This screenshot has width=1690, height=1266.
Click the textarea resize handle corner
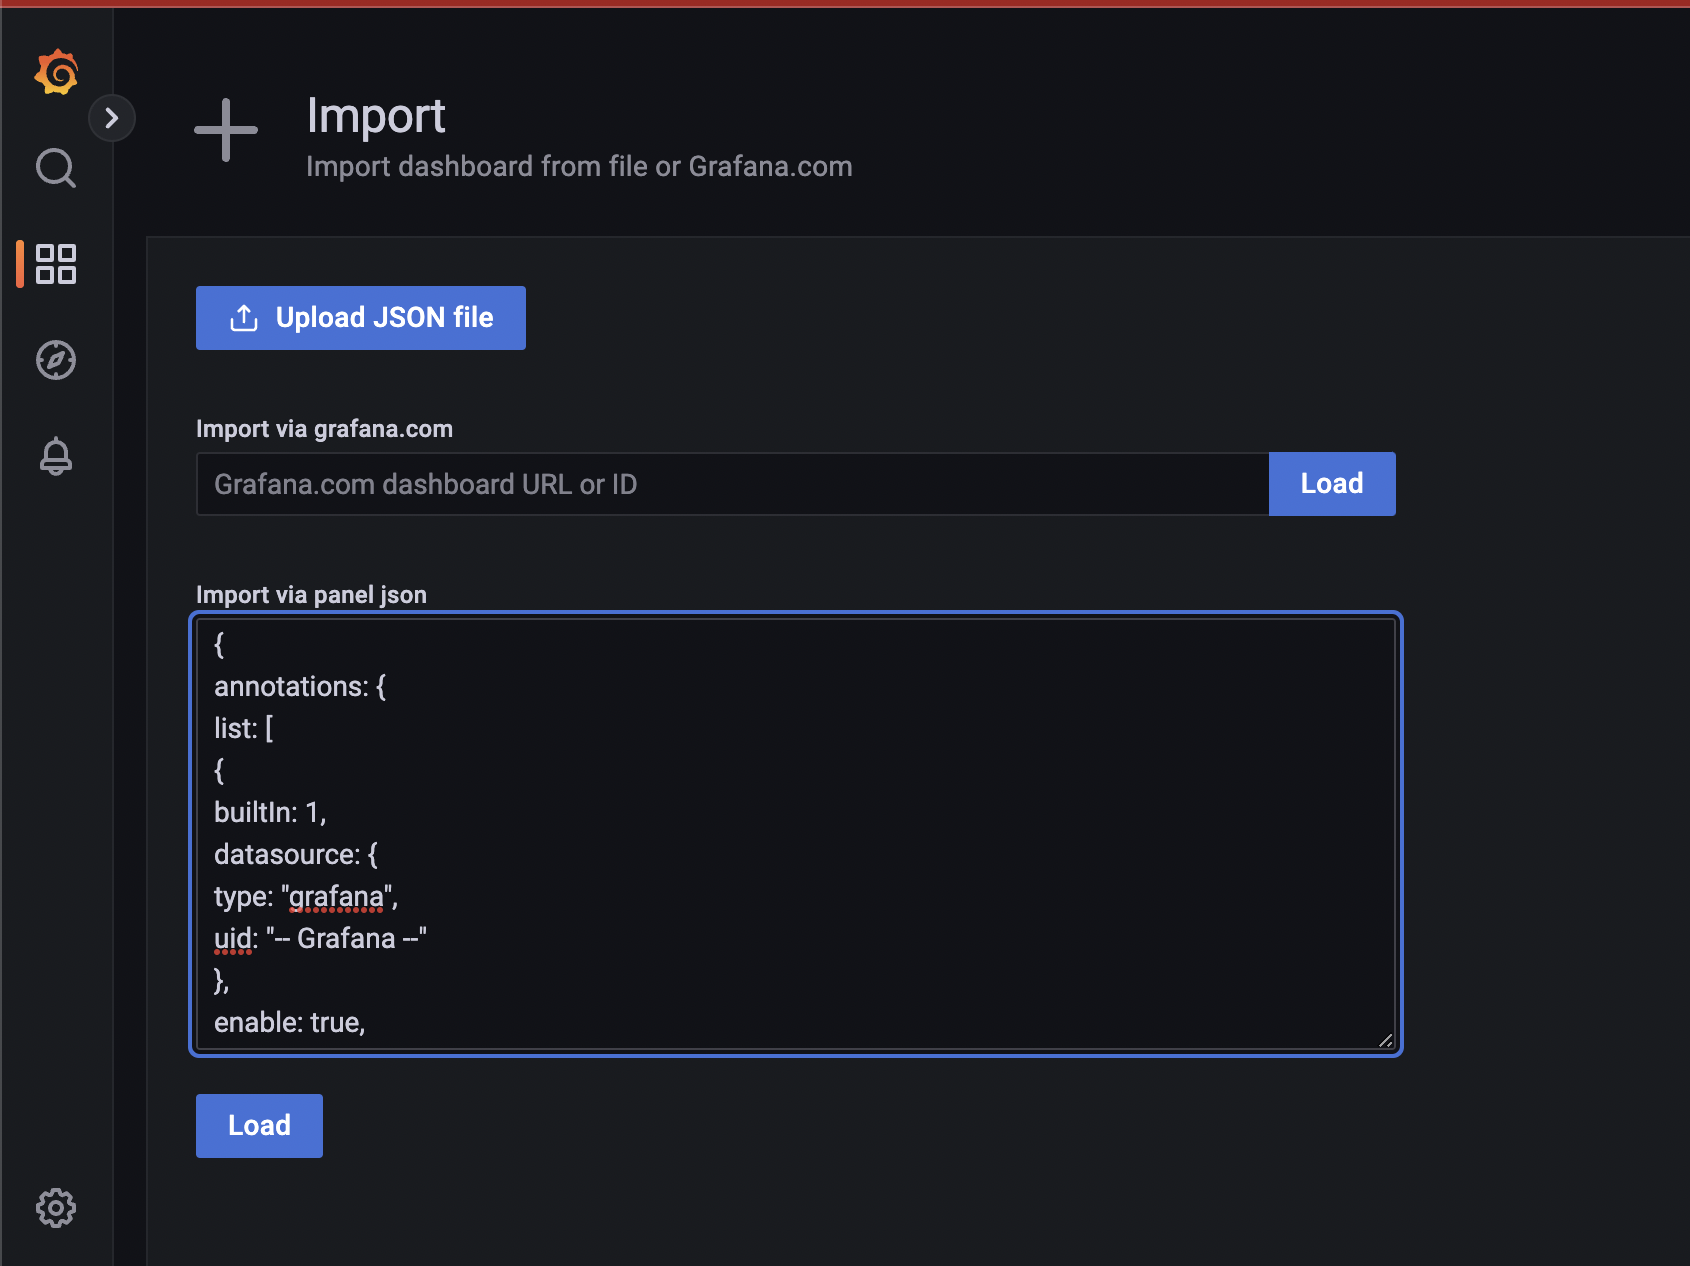pyautogui.click(x=1385, y=1040)
